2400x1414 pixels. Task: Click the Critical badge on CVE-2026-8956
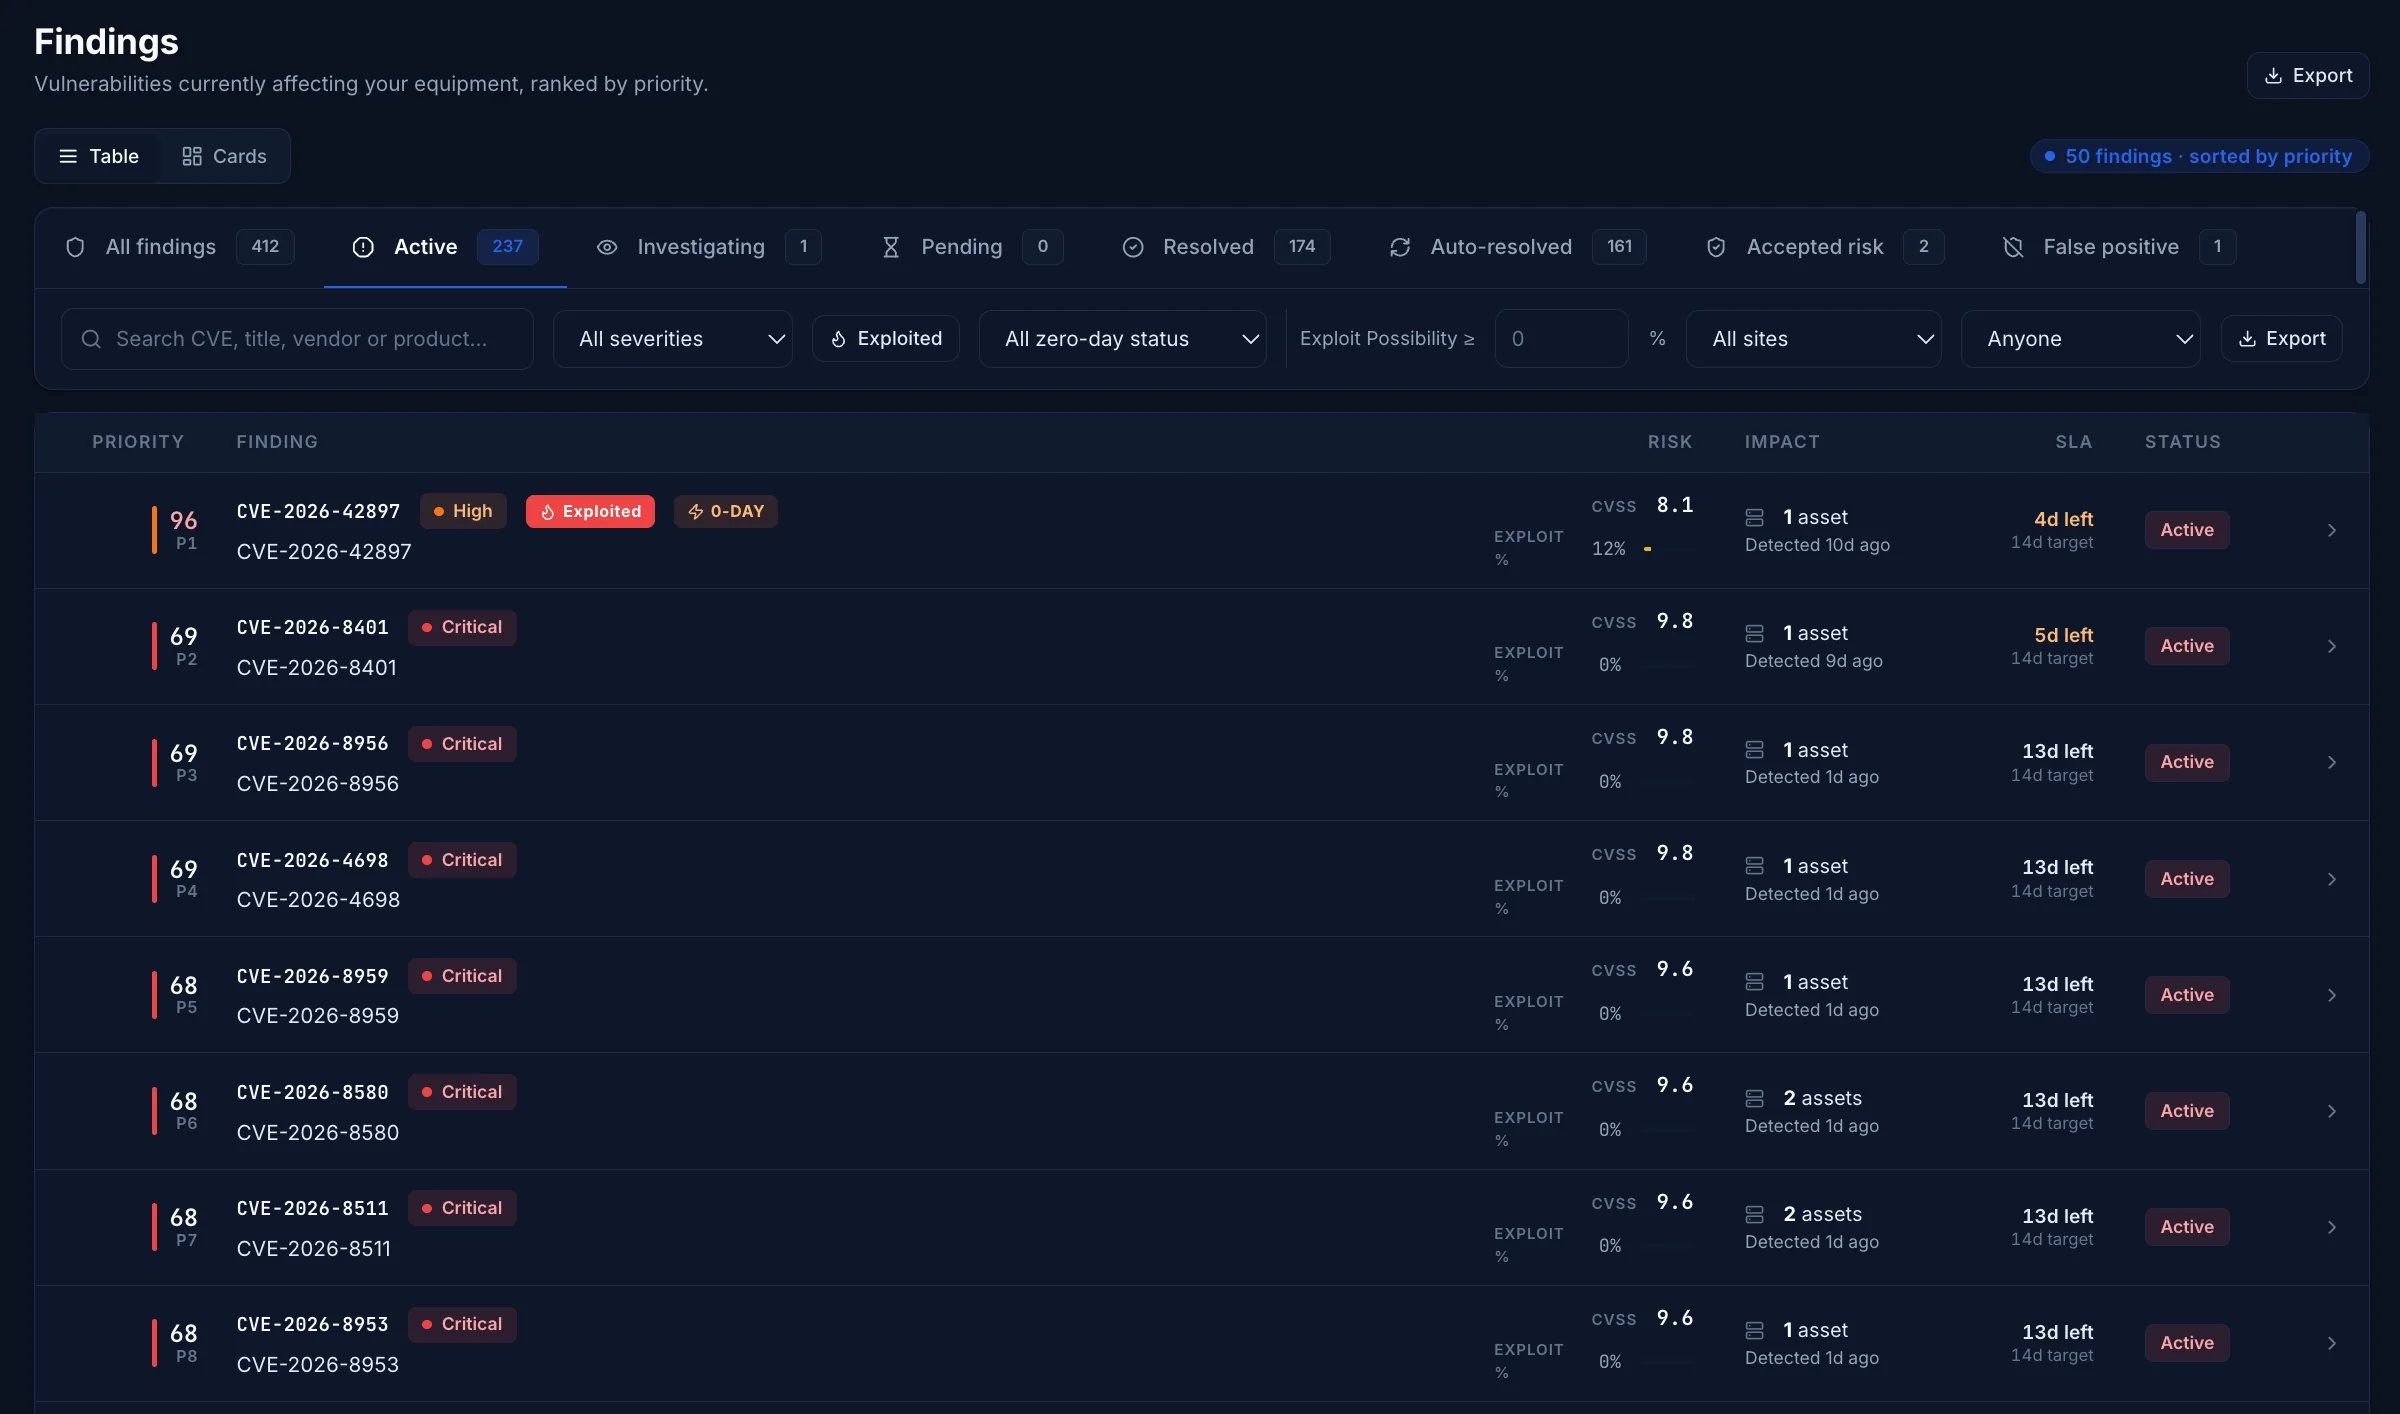coord(462,744)
